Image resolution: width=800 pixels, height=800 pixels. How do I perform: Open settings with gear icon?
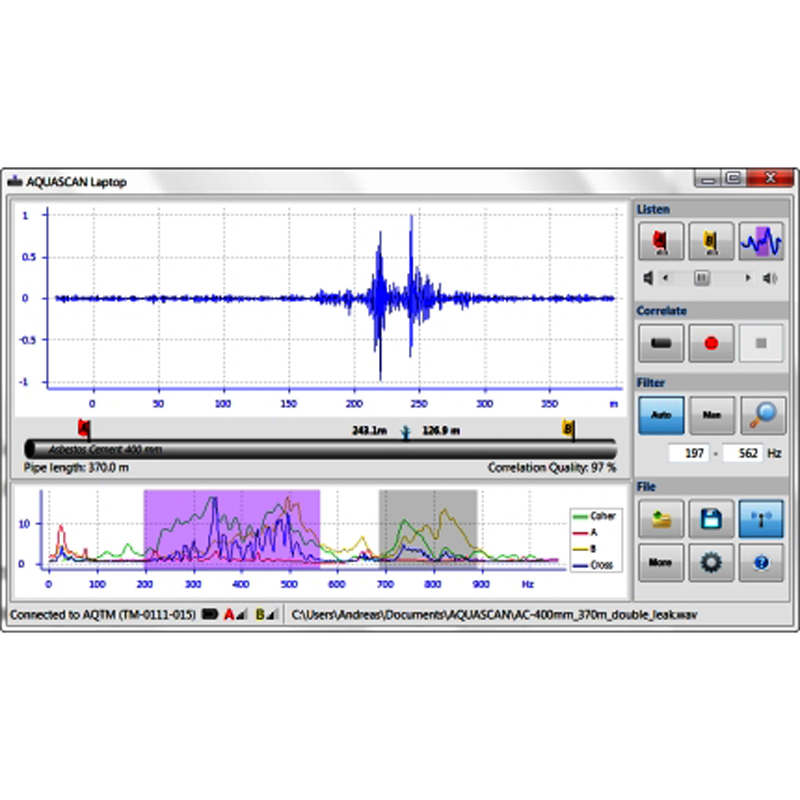point(711,563)
